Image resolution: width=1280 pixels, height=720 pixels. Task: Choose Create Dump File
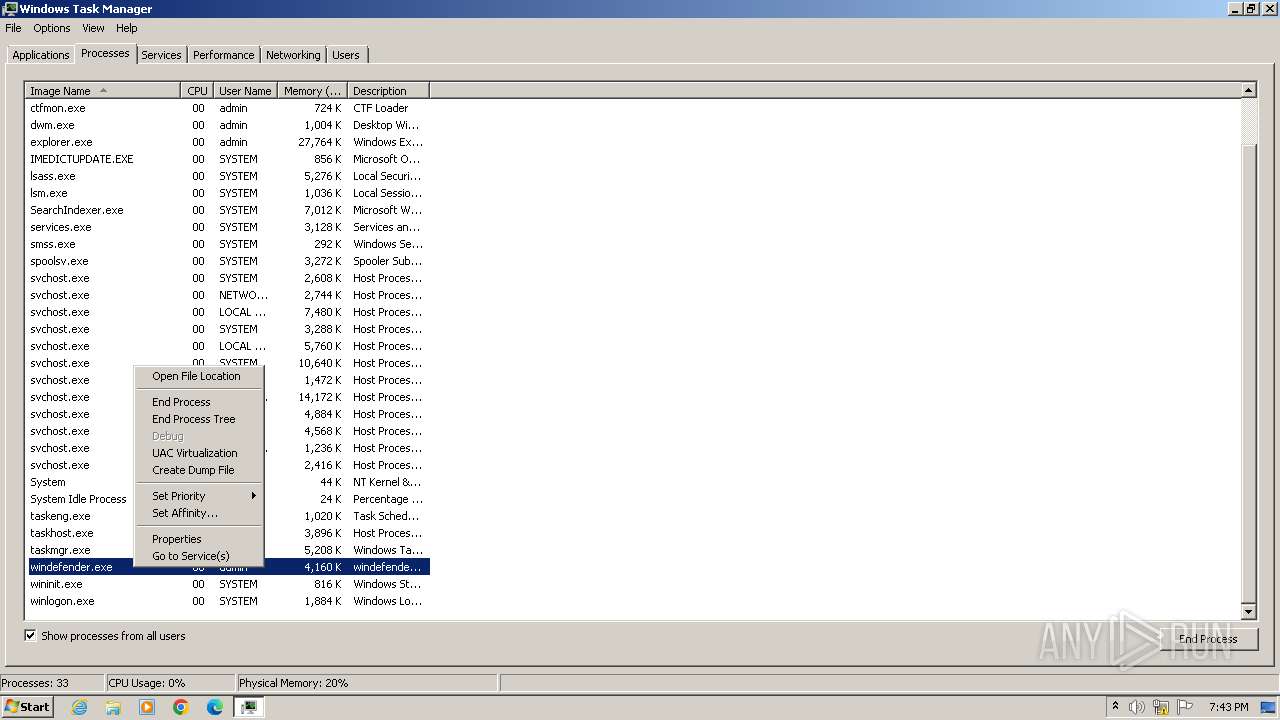pyautogui.click(x=199, y=470)
